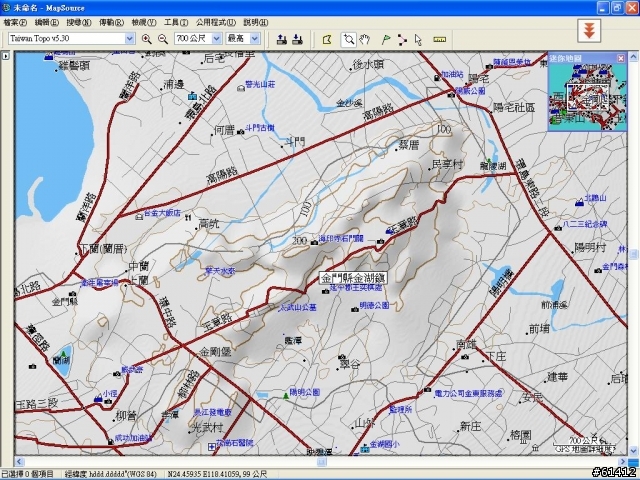Image resolution: width=640 pixels, height=480 pixels.
Task: Open the 編輯(E) menu
Action: click(47, 22)
